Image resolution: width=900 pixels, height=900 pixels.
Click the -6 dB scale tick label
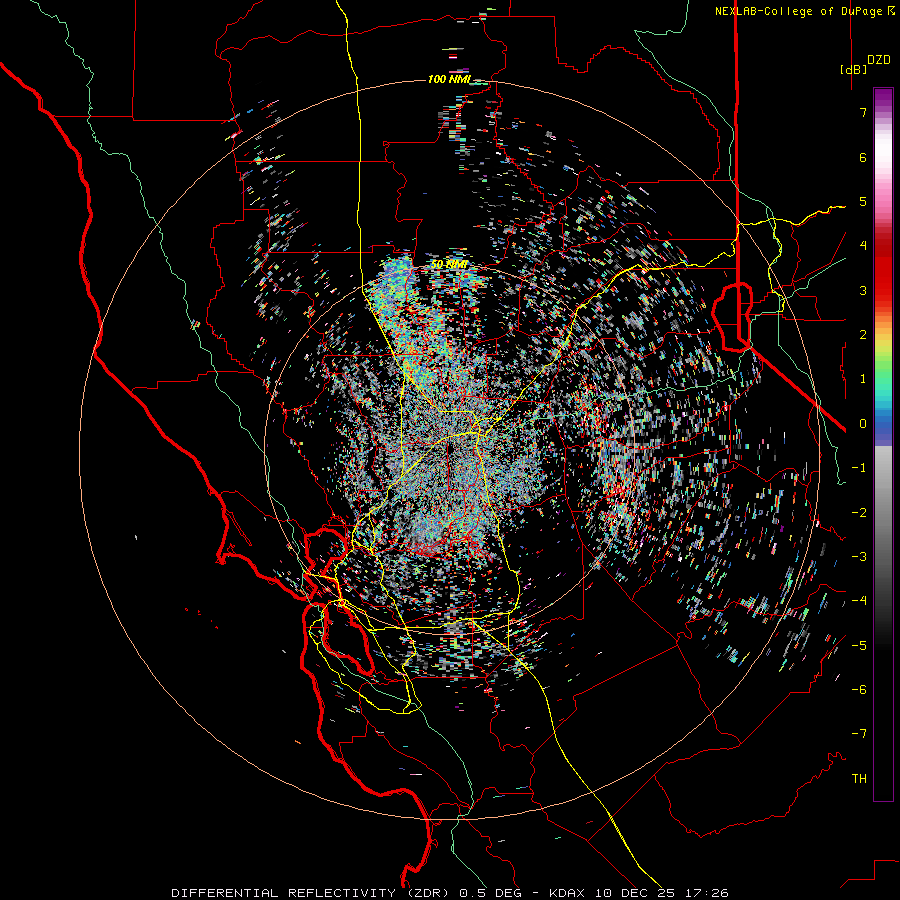pyautogui.click(x=859, y=690)
